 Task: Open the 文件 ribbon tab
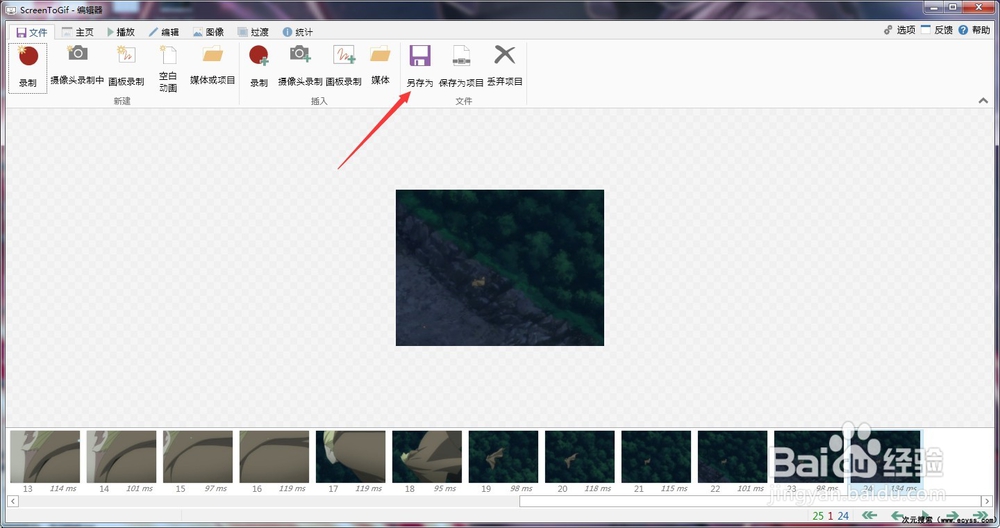click(32, 32)
